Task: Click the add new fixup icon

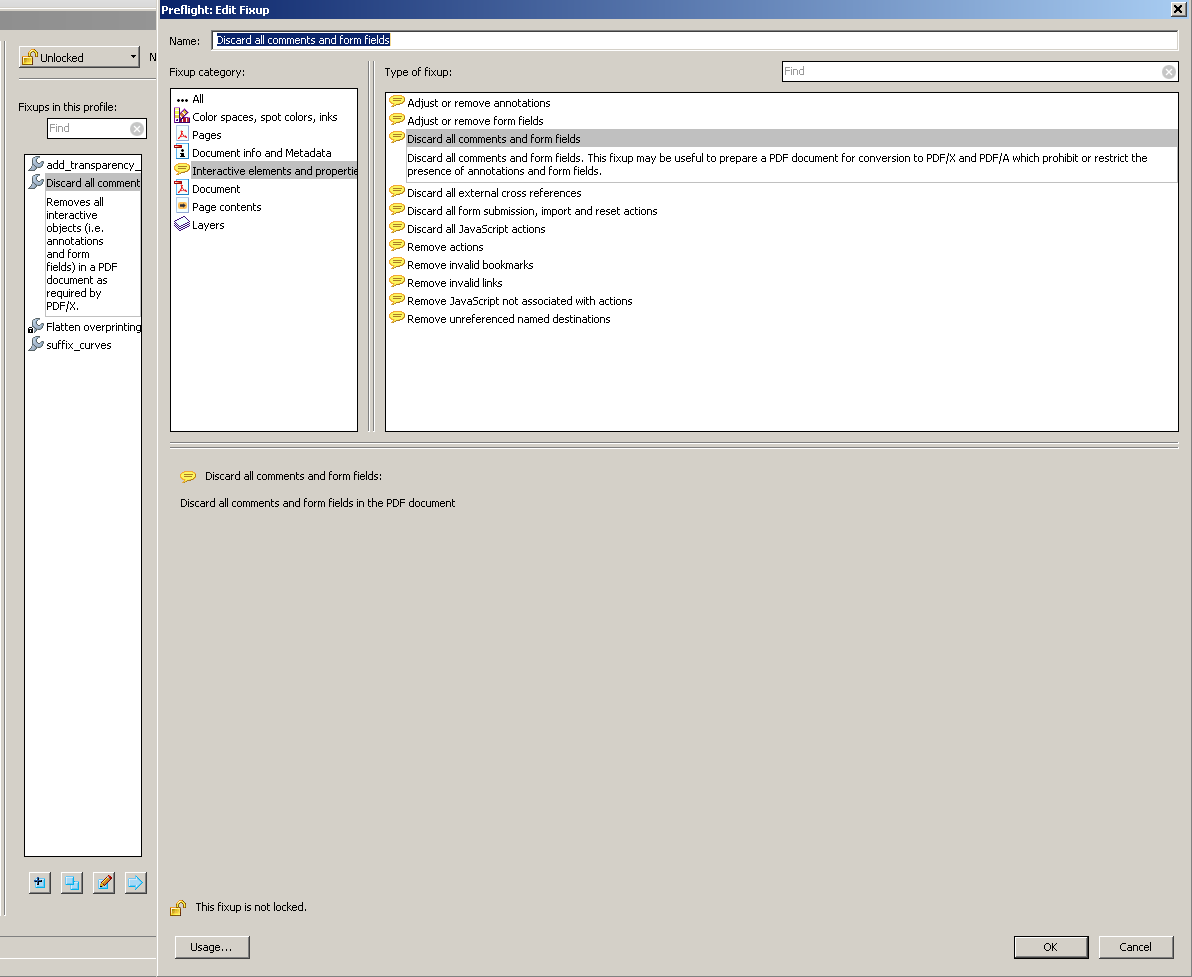Action: pos(40,883)
